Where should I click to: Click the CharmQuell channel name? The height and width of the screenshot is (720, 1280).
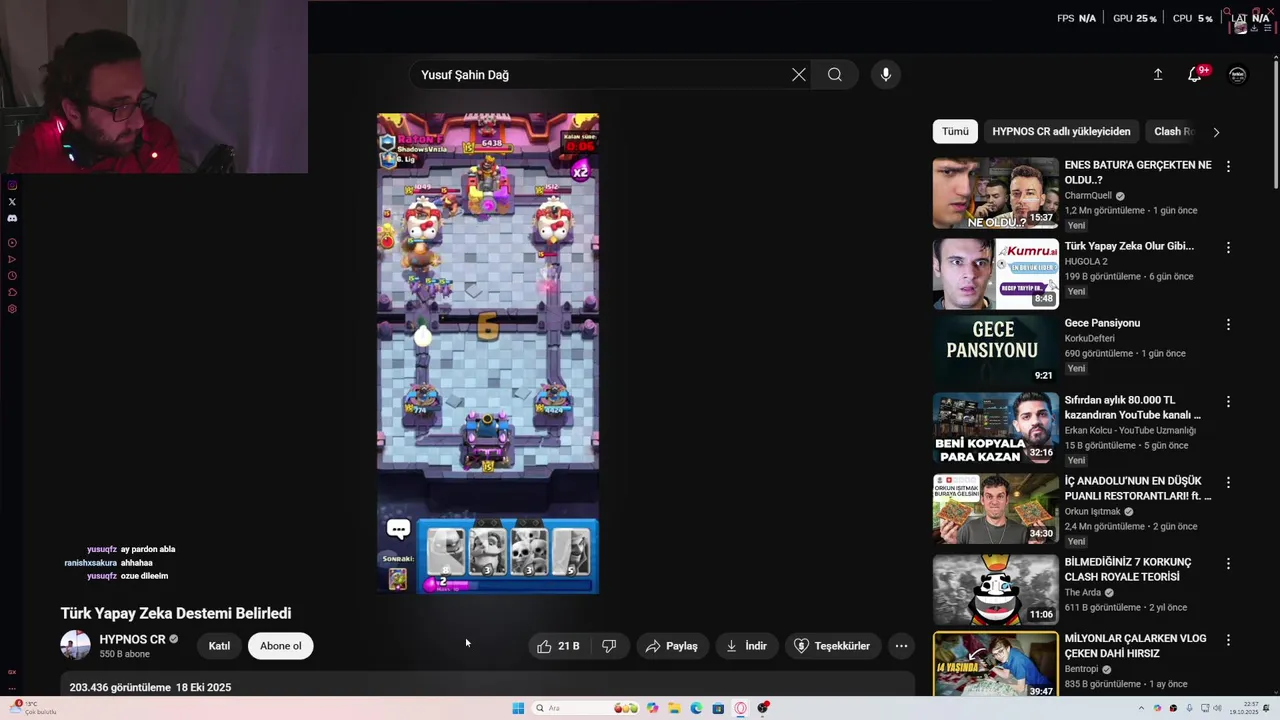coord(1088,196)
